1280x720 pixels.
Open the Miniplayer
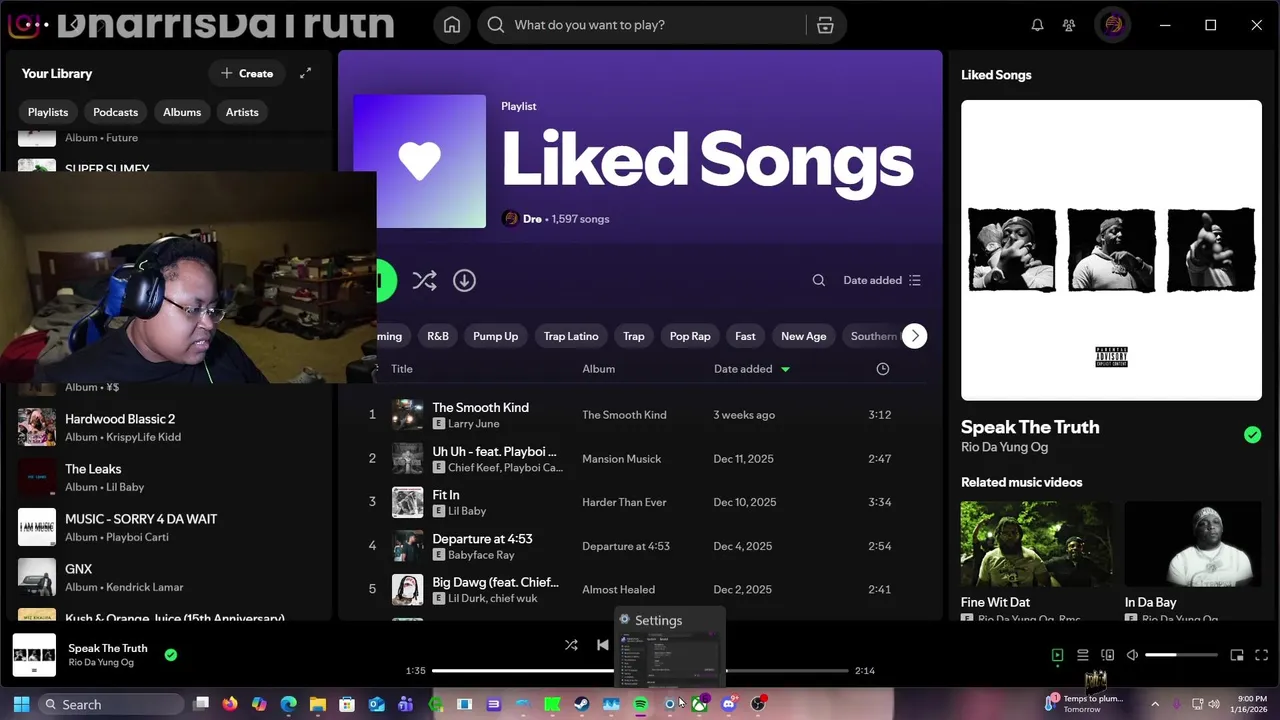(1237, 655)
